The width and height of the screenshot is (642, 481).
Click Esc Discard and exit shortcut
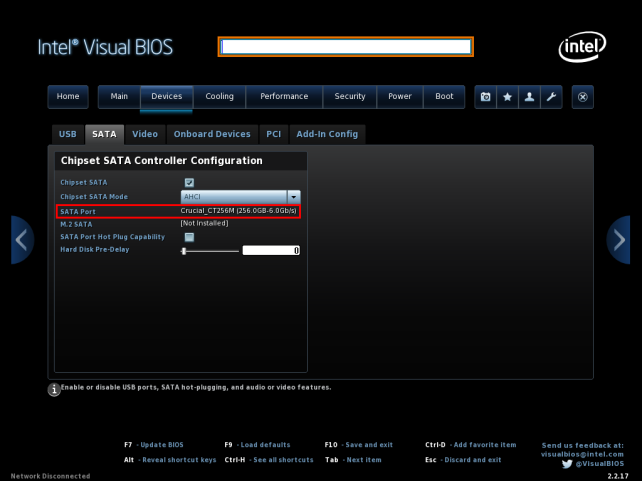tap(463, 460)
